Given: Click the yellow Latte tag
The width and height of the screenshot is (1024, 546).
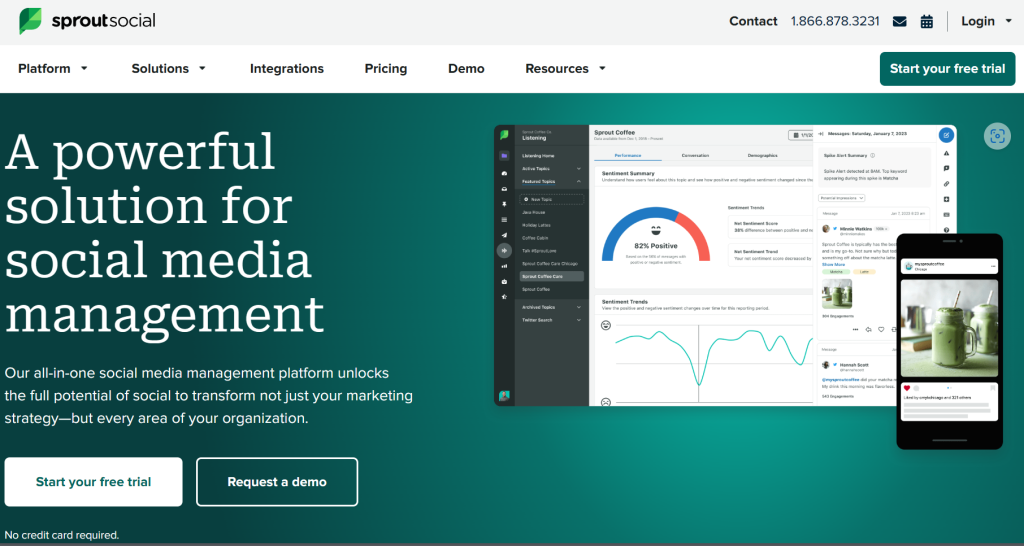Looking at the screenshot, I should 864,272.
